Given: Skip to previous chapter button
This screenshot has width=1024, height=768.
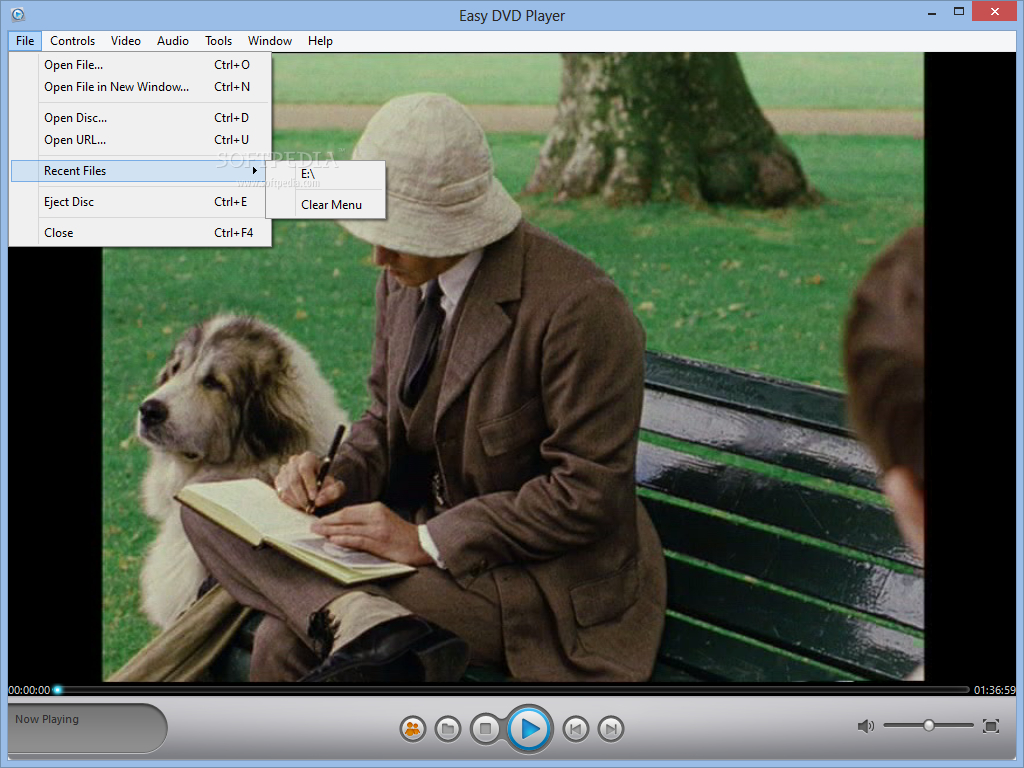Looking at the screenshot, I should tap(575, 728).
